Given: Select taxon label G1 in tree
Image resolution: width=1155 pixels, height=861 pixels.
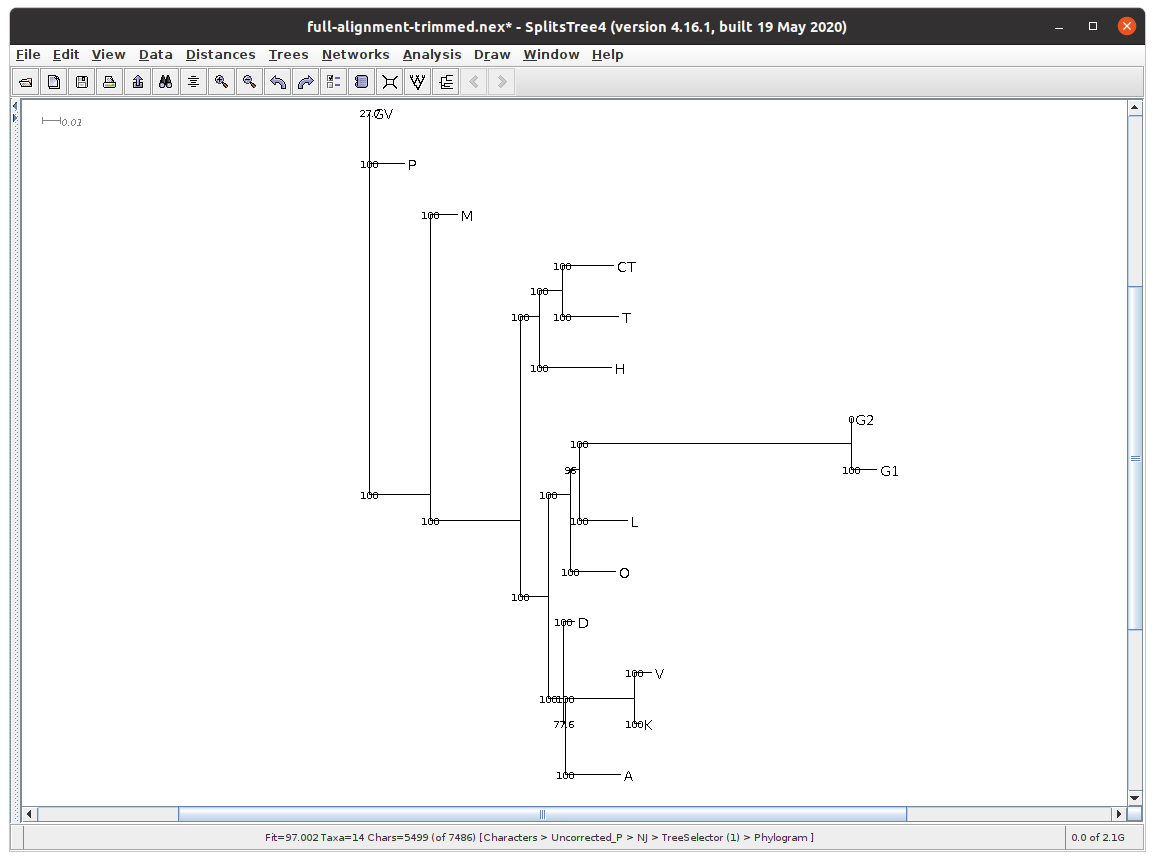Looking at the screenshot, I should 889,471.
